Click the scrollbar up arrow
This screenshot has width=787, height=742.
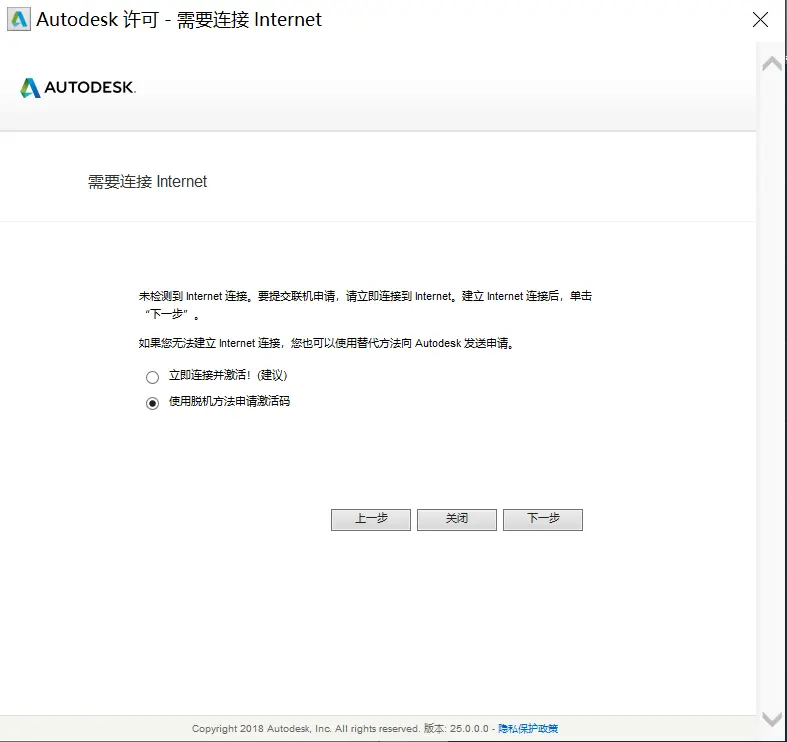click(772, 64)
